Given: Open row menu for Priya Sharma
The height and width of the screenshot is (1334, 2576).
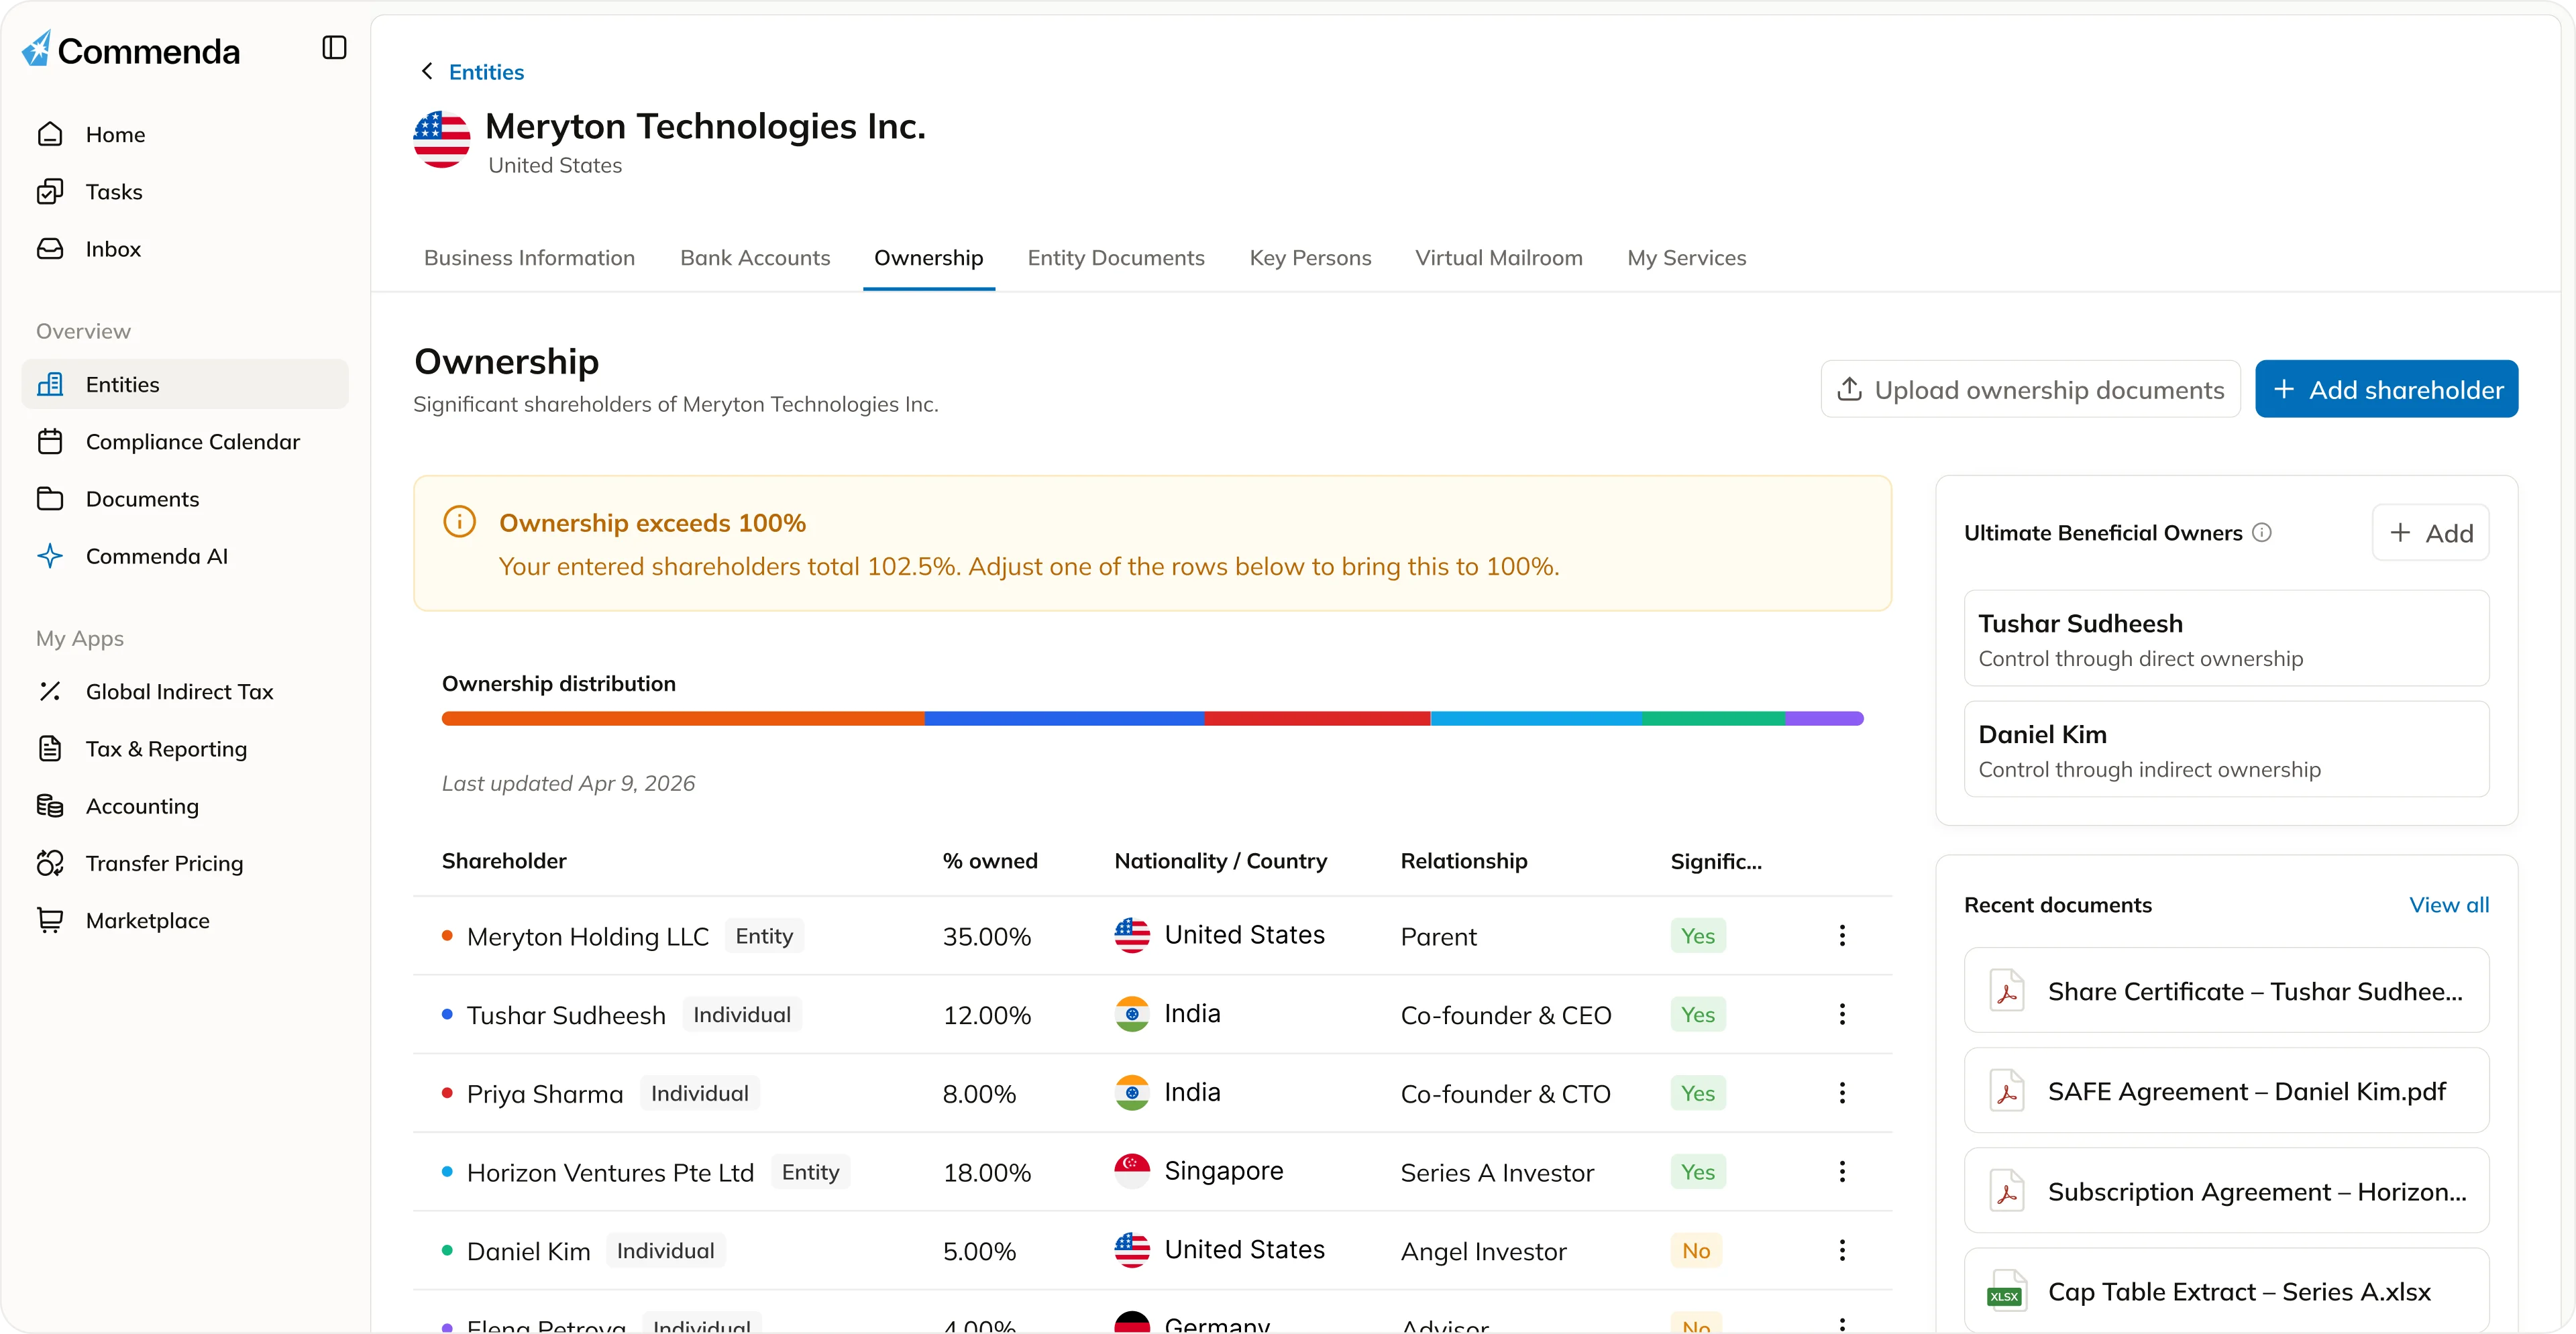Looking at the screenshot, I should tap(1842, 1093).
